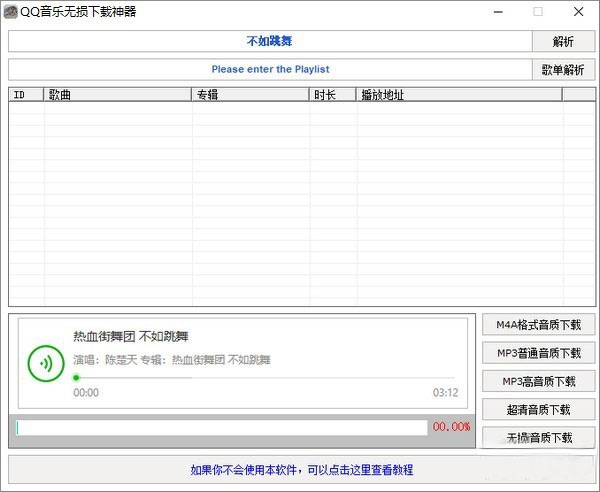Image resolution: width=600 pixels, height=492 pixels.
Task: Click the total duration 03:12
Action: [445, 393]
